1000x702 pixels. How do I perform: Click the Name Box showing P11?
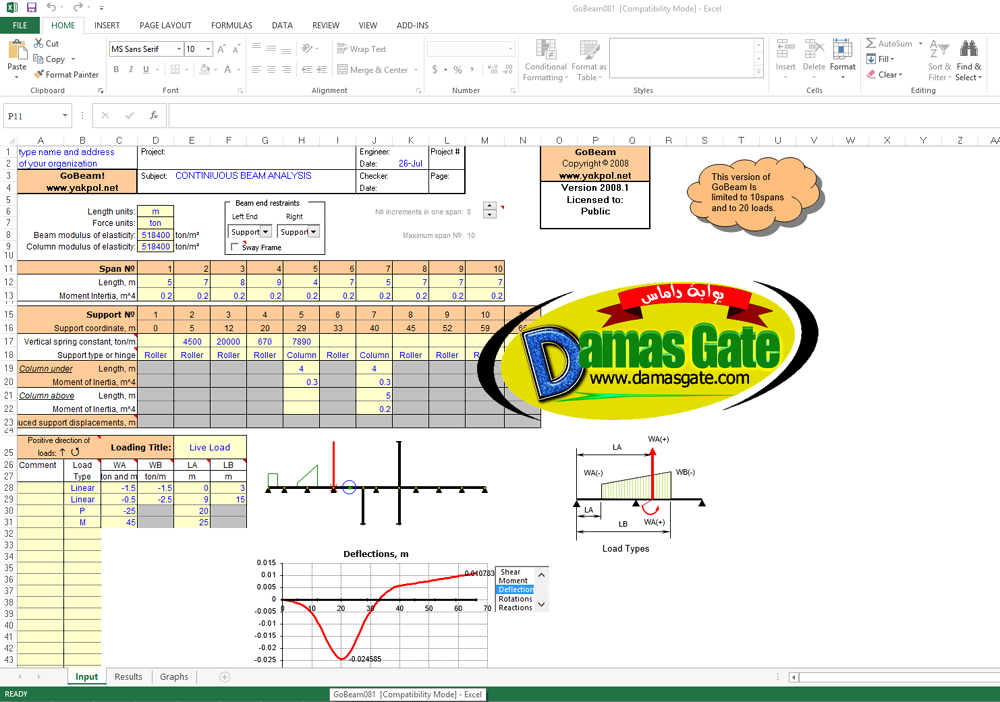tap(31, 115)
